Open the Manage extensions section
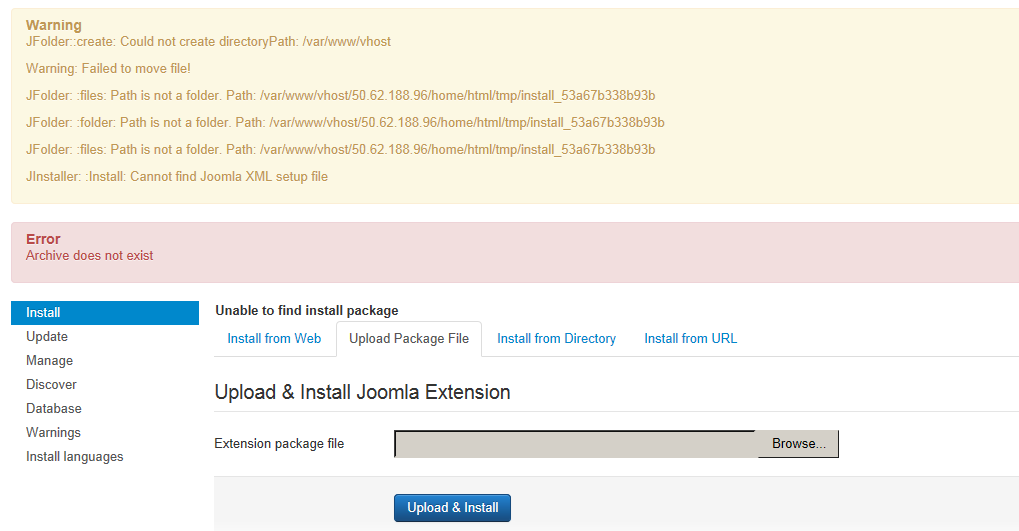This screenshot has width=1019, height=531. [x=50, y=361]
